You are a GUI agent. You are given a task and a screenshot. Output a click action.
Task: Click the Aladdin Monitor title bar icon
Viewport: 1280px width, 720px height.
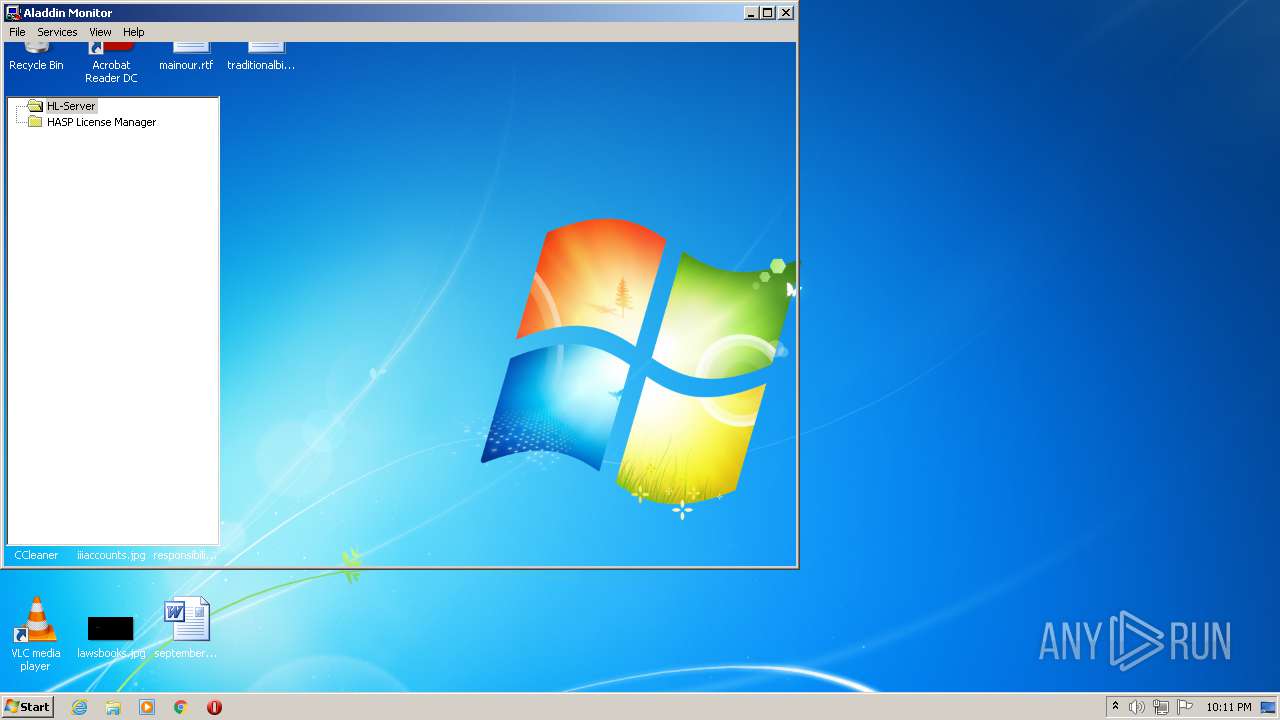[x=13, y=13]
